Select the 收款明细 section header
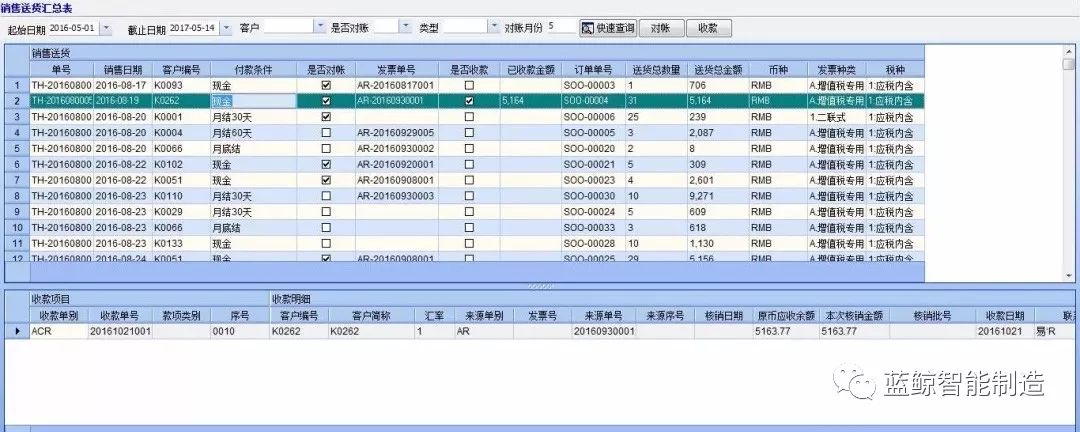The height and width of the screenshot is (432, 1080). 296,299
